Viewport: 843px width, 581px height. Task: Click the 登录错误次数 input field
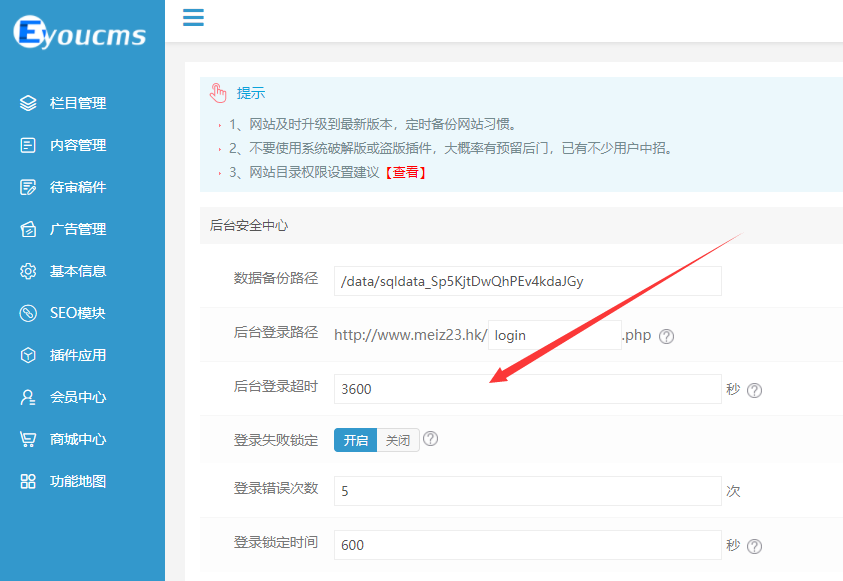pyautogui.click(x=527, y=491)
